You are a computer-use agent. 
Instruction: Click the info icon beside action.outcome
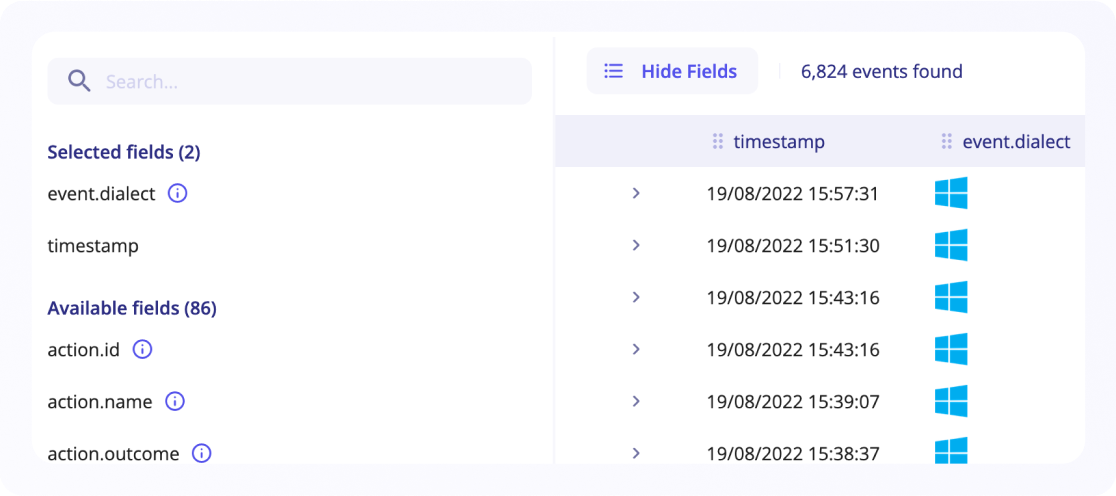click(201, 453)
